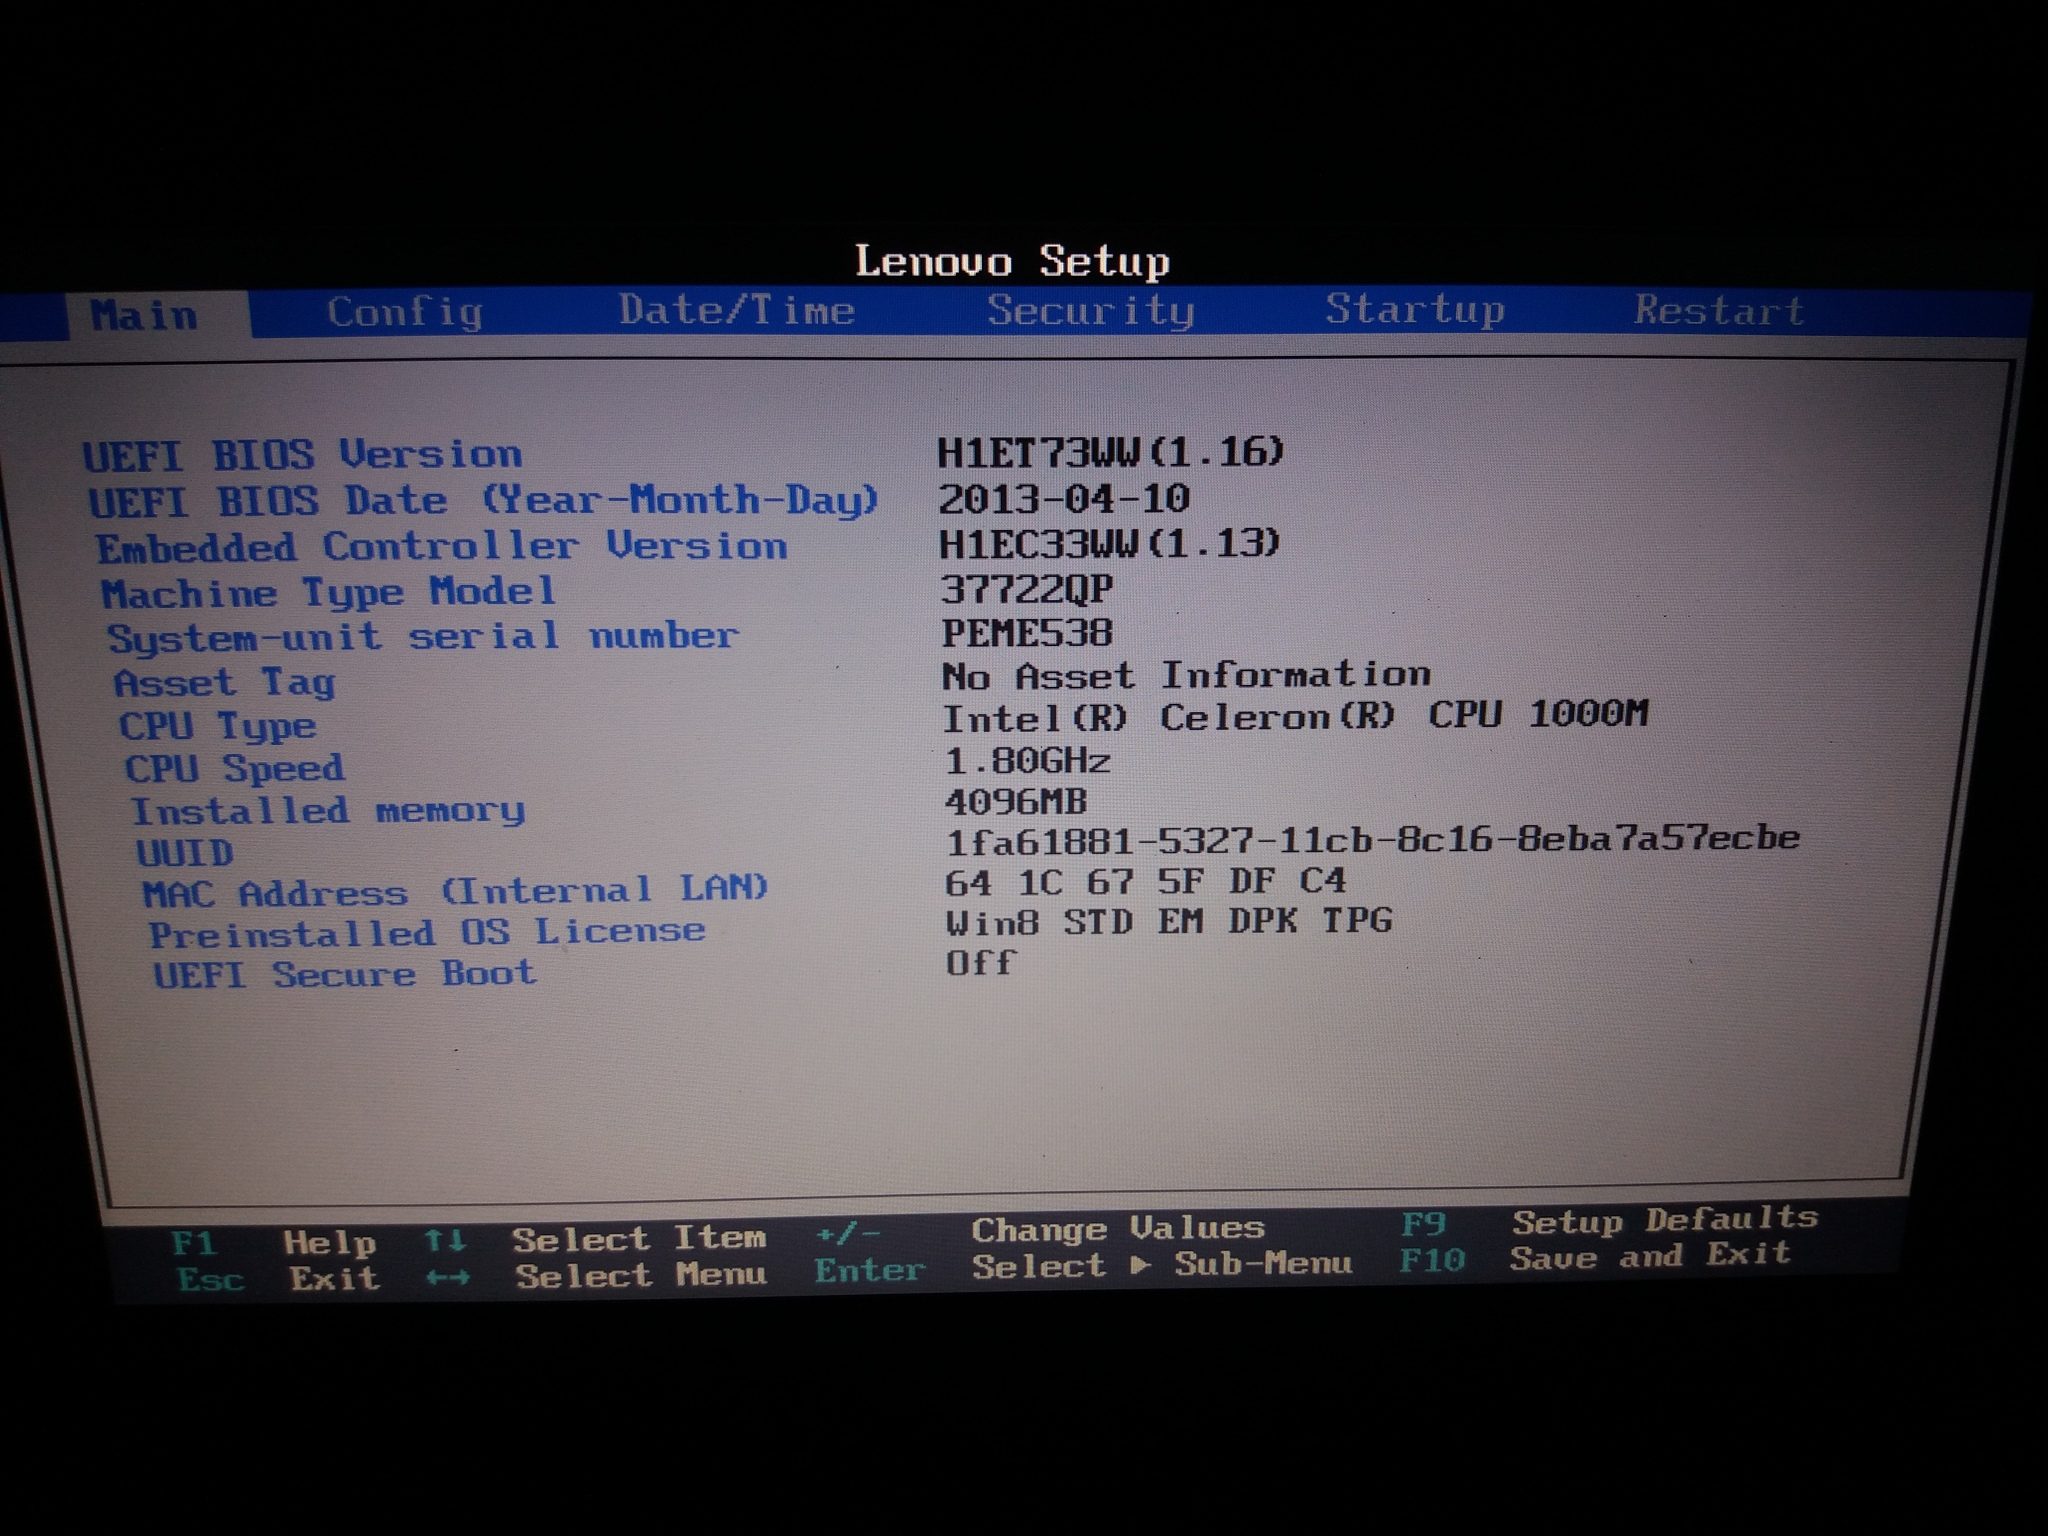2048x1536 pixels.
Task: Click the CPU Type label
Action: click(x=218, y=727)
